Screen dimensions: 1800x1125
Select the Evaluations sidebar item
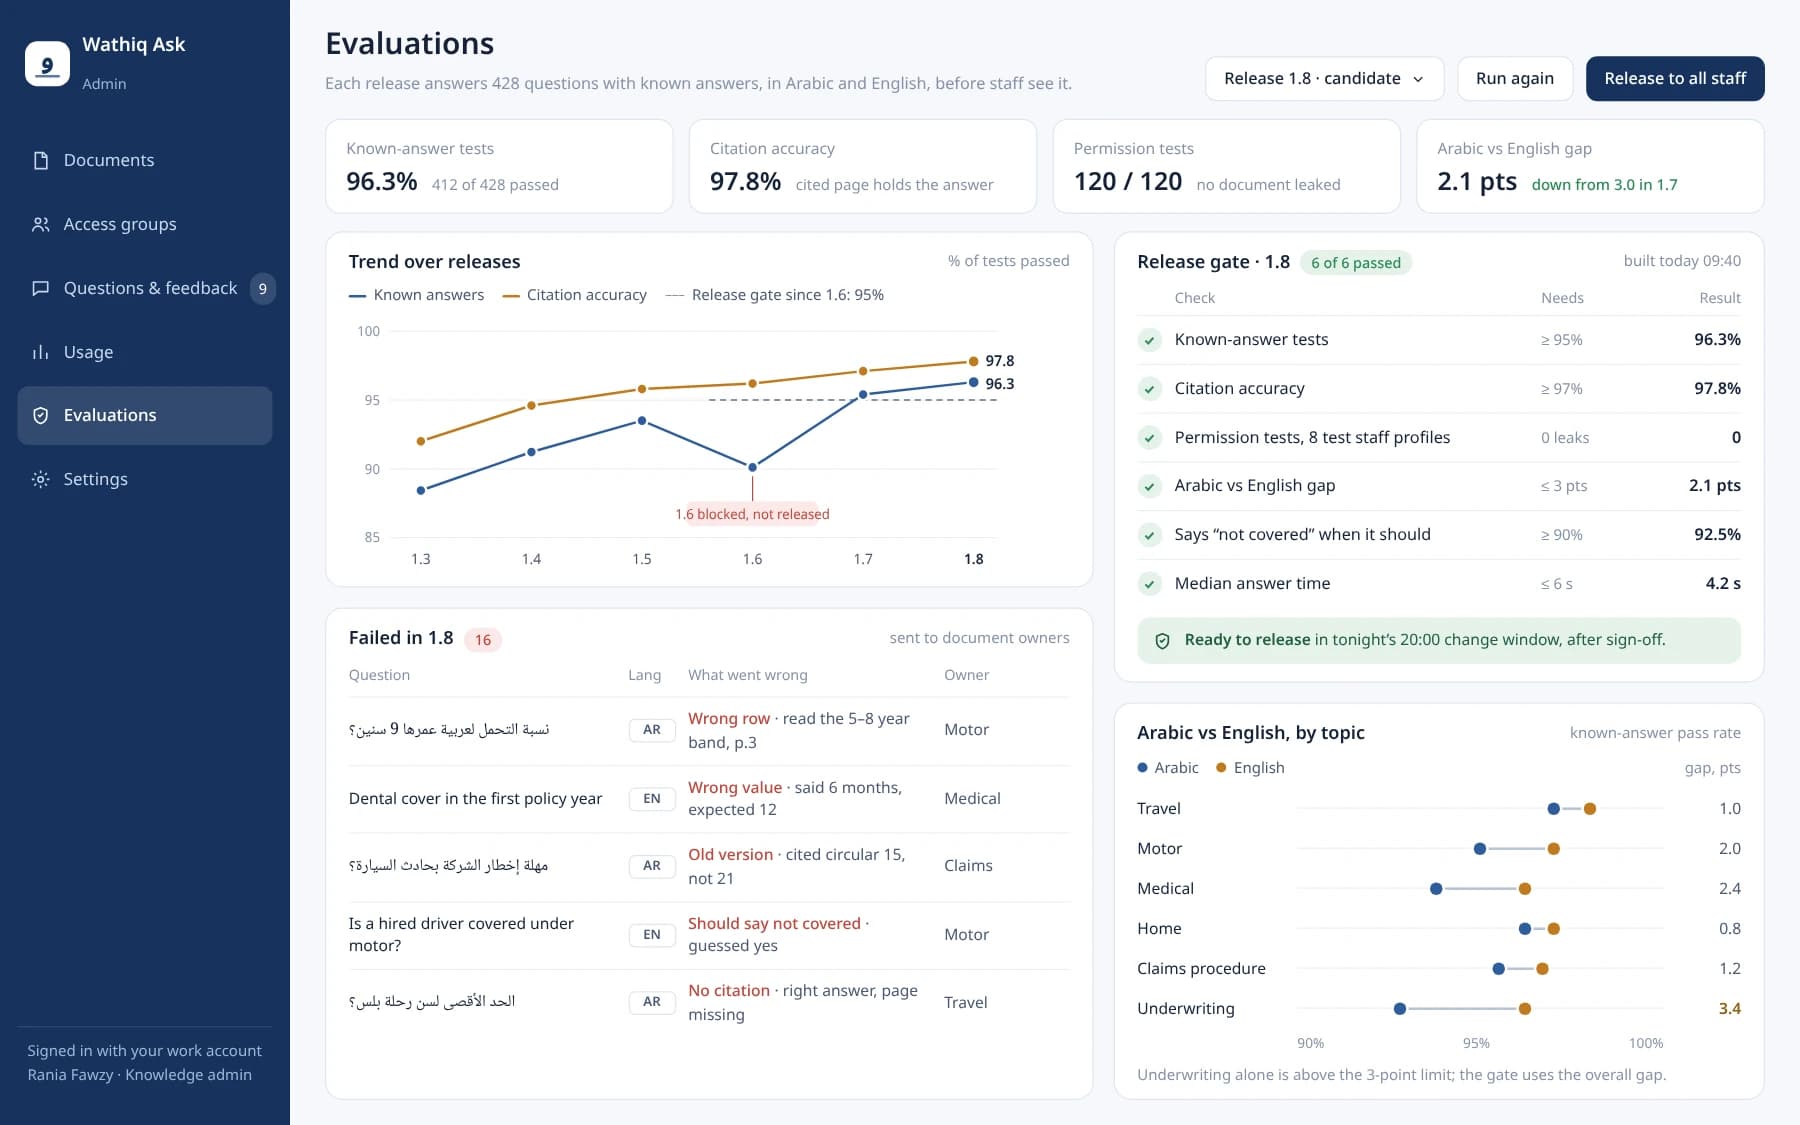145,415
